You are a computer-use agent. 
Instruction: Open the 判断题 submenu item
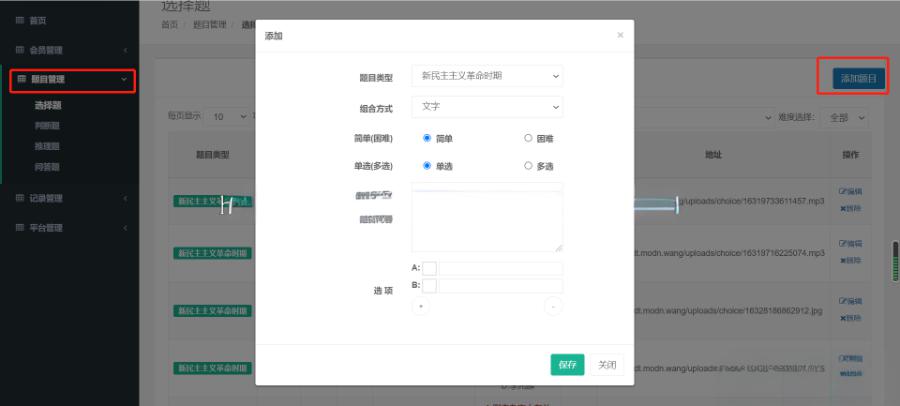(x=48, y=126)
